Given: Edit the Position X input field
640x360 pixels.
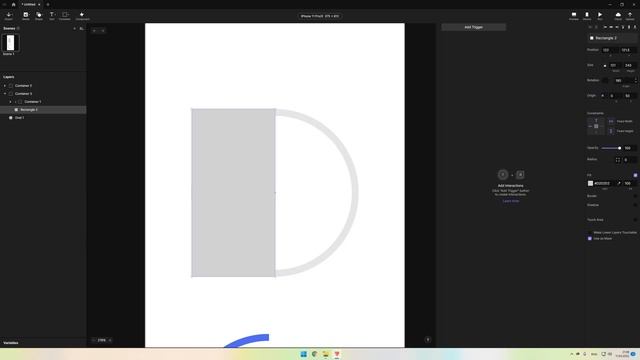Looking at the screenshot, I should click(x=609, y=50).
